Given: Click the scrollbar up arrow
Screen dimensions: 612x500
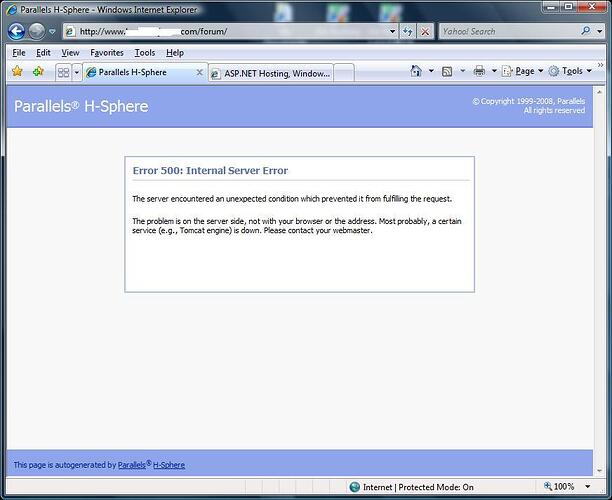Looking at the screenshot, I should click(600, 92).
